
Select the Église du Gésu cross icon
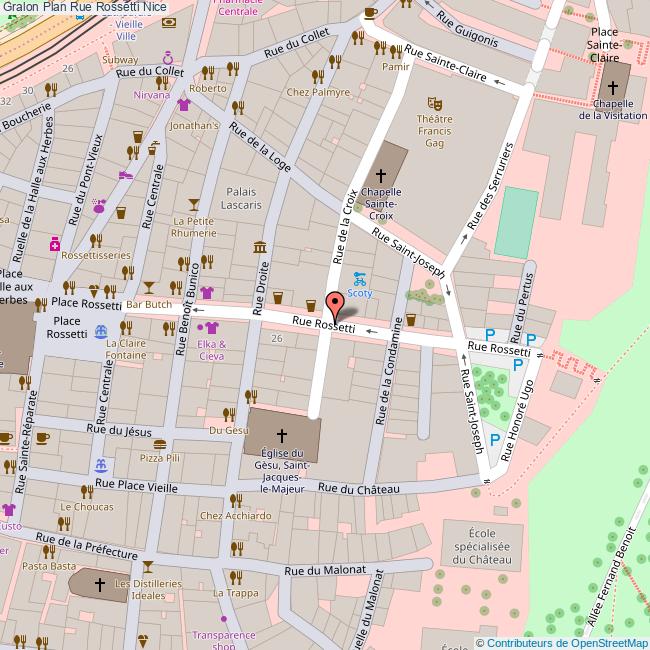point(282,436)
